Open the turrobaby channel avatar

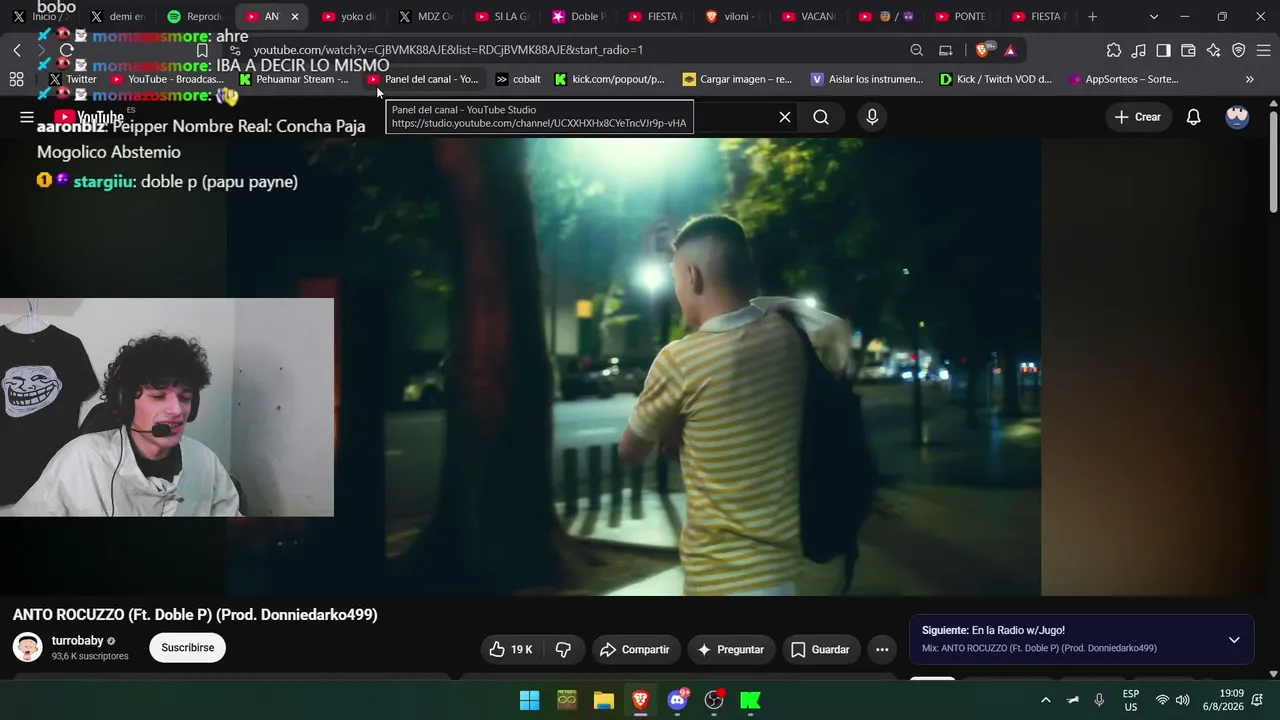pos(28,648)
